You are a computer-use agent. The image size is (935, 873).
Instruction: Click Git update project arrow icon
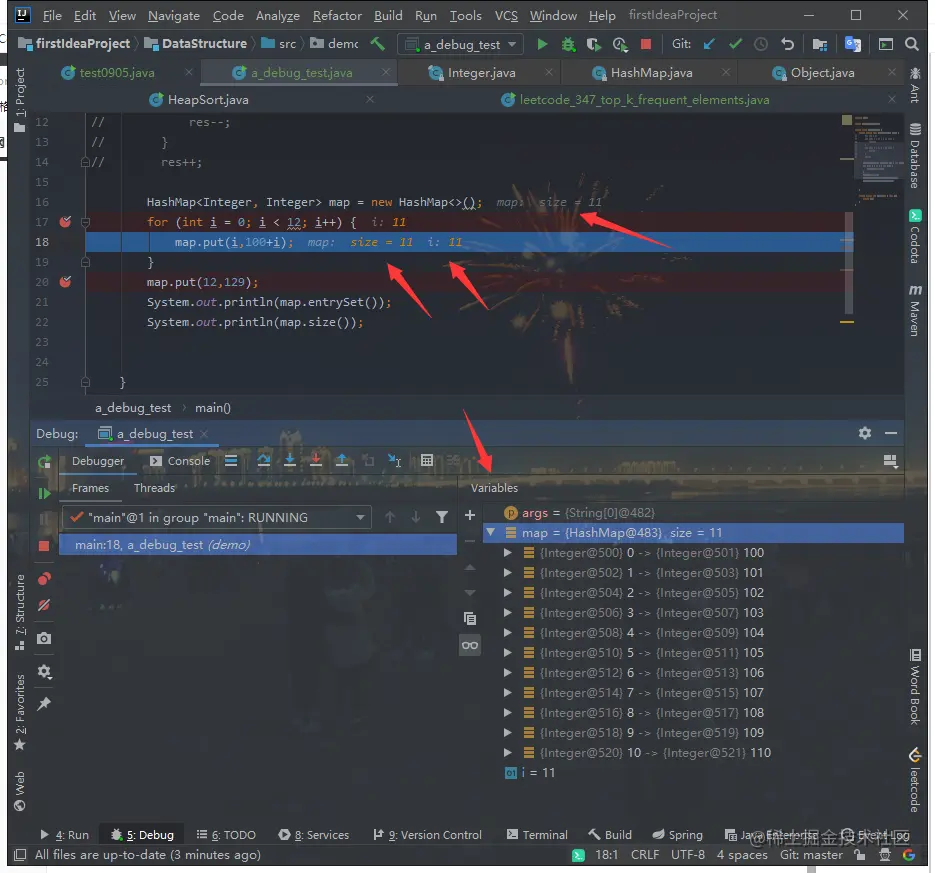[708, 44]
